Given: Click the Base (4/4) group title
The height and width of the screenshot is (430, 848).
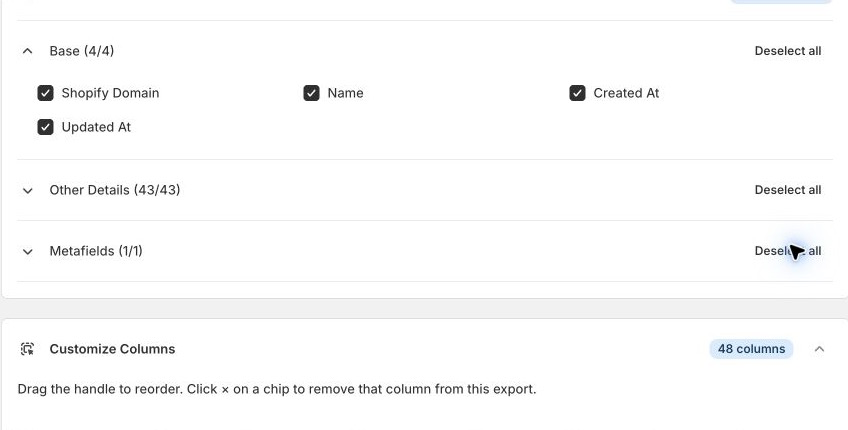Looking at the screenshot, I should pyautogui.click(x=82, y=51).
